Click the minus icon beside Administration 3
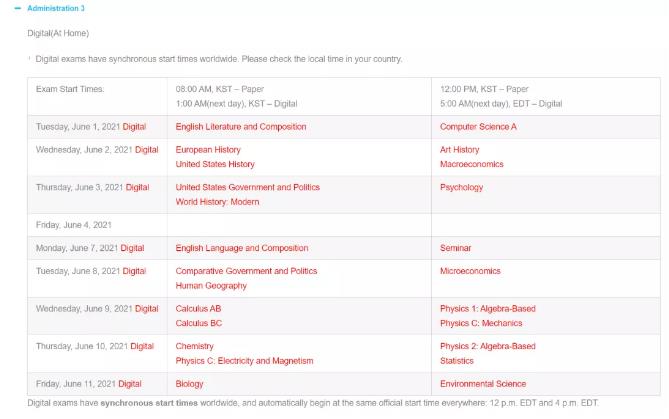The height and width of the screenshot is (419, 669). (17, 8)
